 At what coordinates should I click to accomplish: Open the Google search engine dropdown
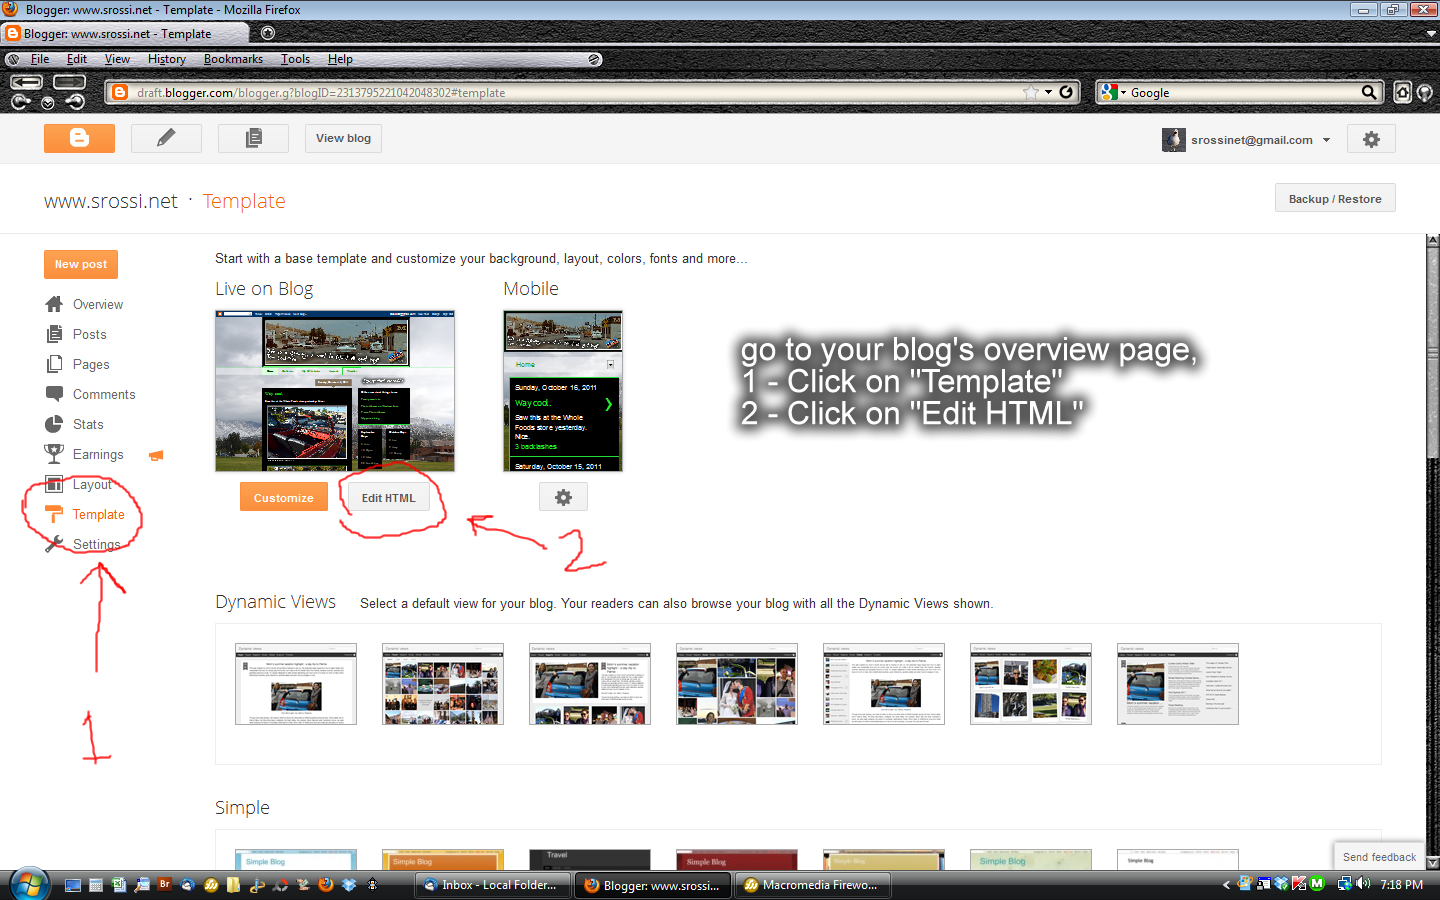1123,92
